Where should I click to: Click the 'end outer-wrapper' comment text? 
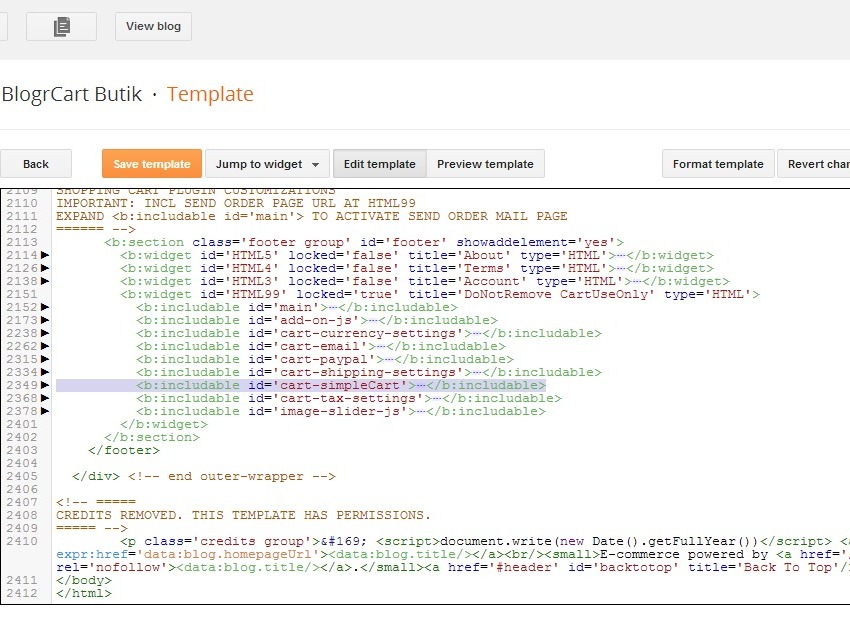click(x=231, y=476)
